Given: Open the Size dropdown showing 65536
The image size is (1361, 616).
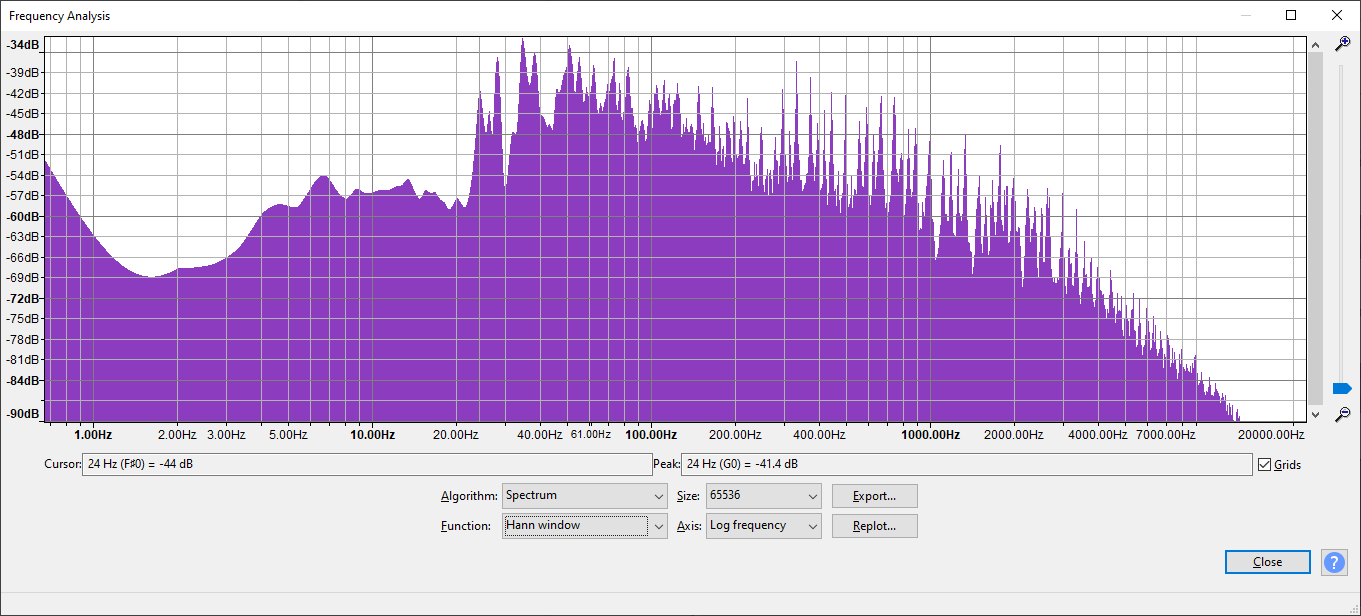Looking at the screenshot, I should tap(763, 496).
